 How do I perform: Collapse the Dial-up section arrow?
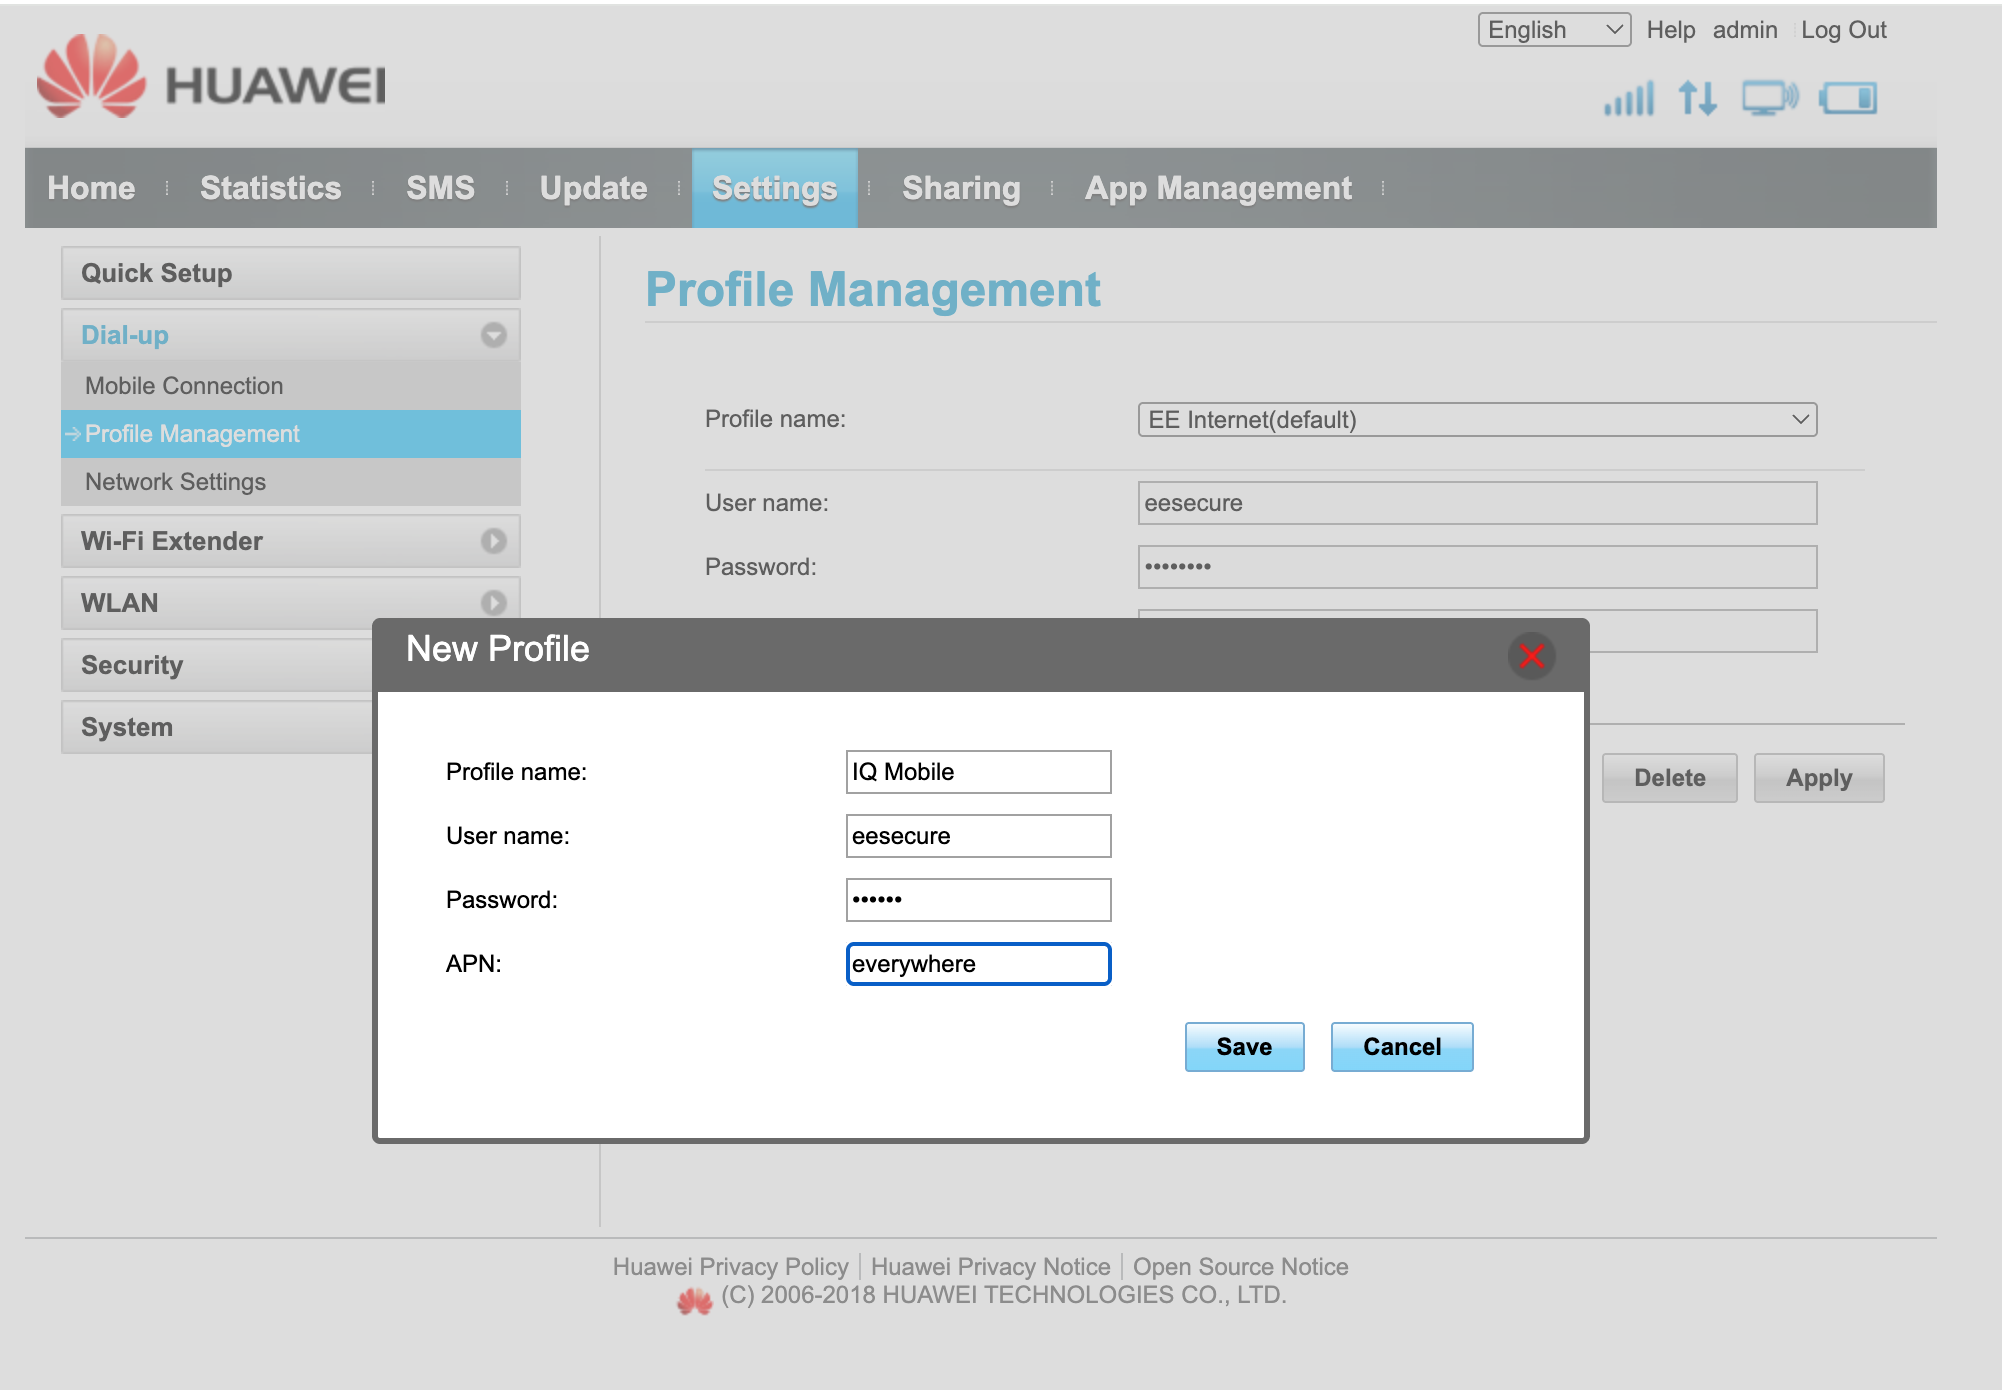pyautogui.click(x=493, y=335)
